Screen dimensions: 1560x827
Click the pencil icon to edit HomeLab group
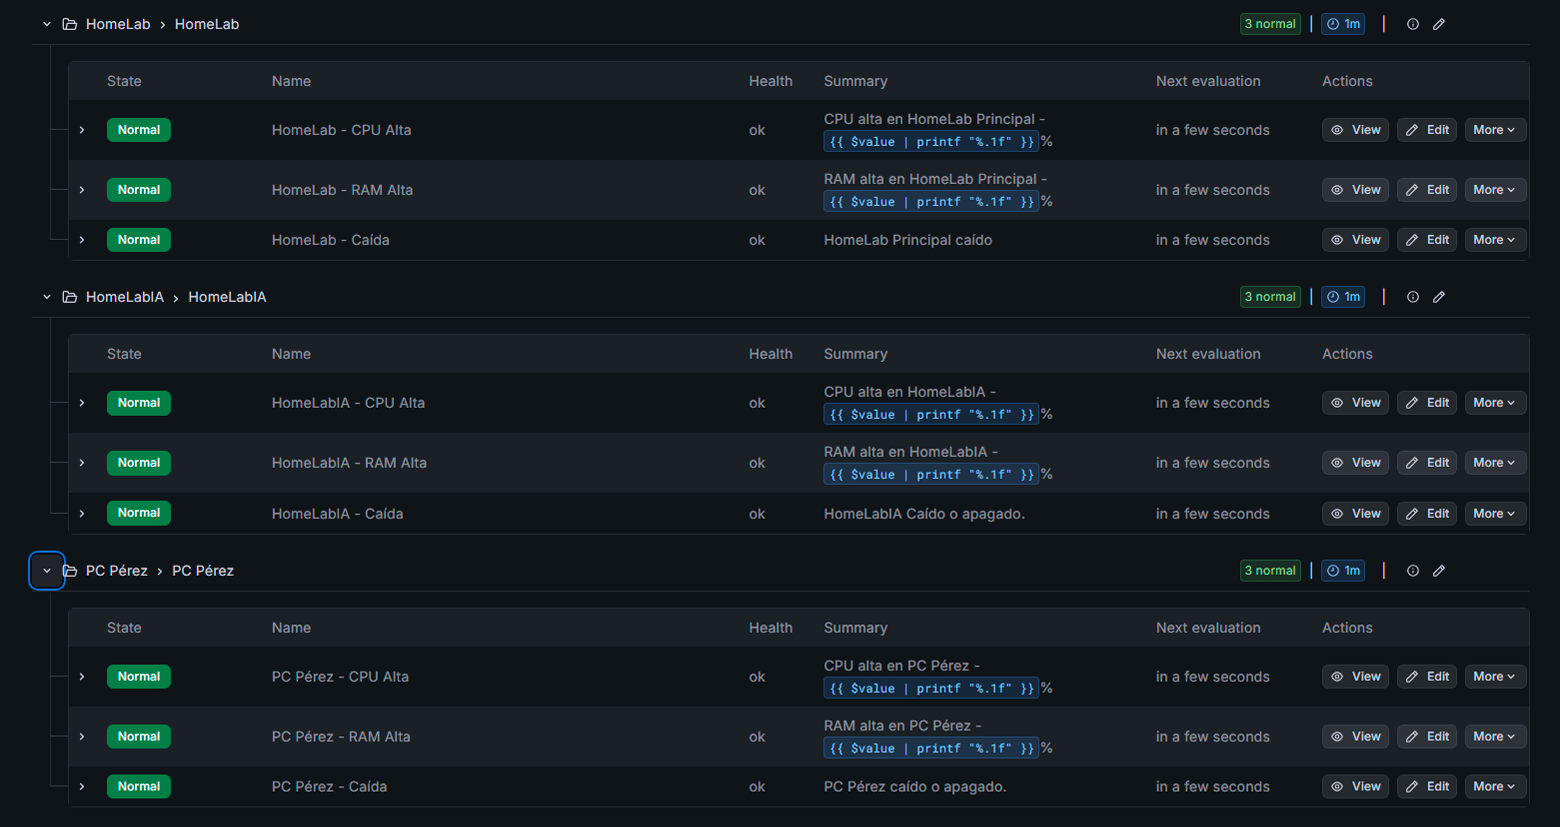(x=1439, y=24)
